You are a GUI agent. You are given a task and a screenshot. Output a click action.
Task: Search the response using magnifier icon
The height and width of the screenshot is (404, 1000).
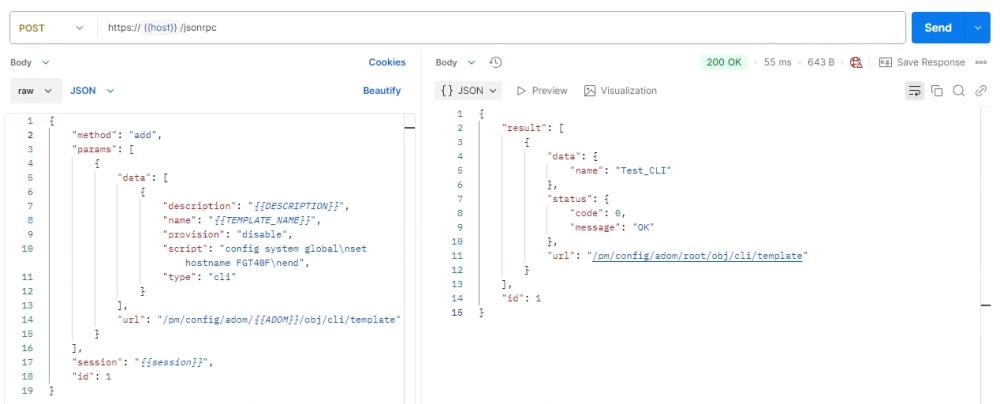959,91
